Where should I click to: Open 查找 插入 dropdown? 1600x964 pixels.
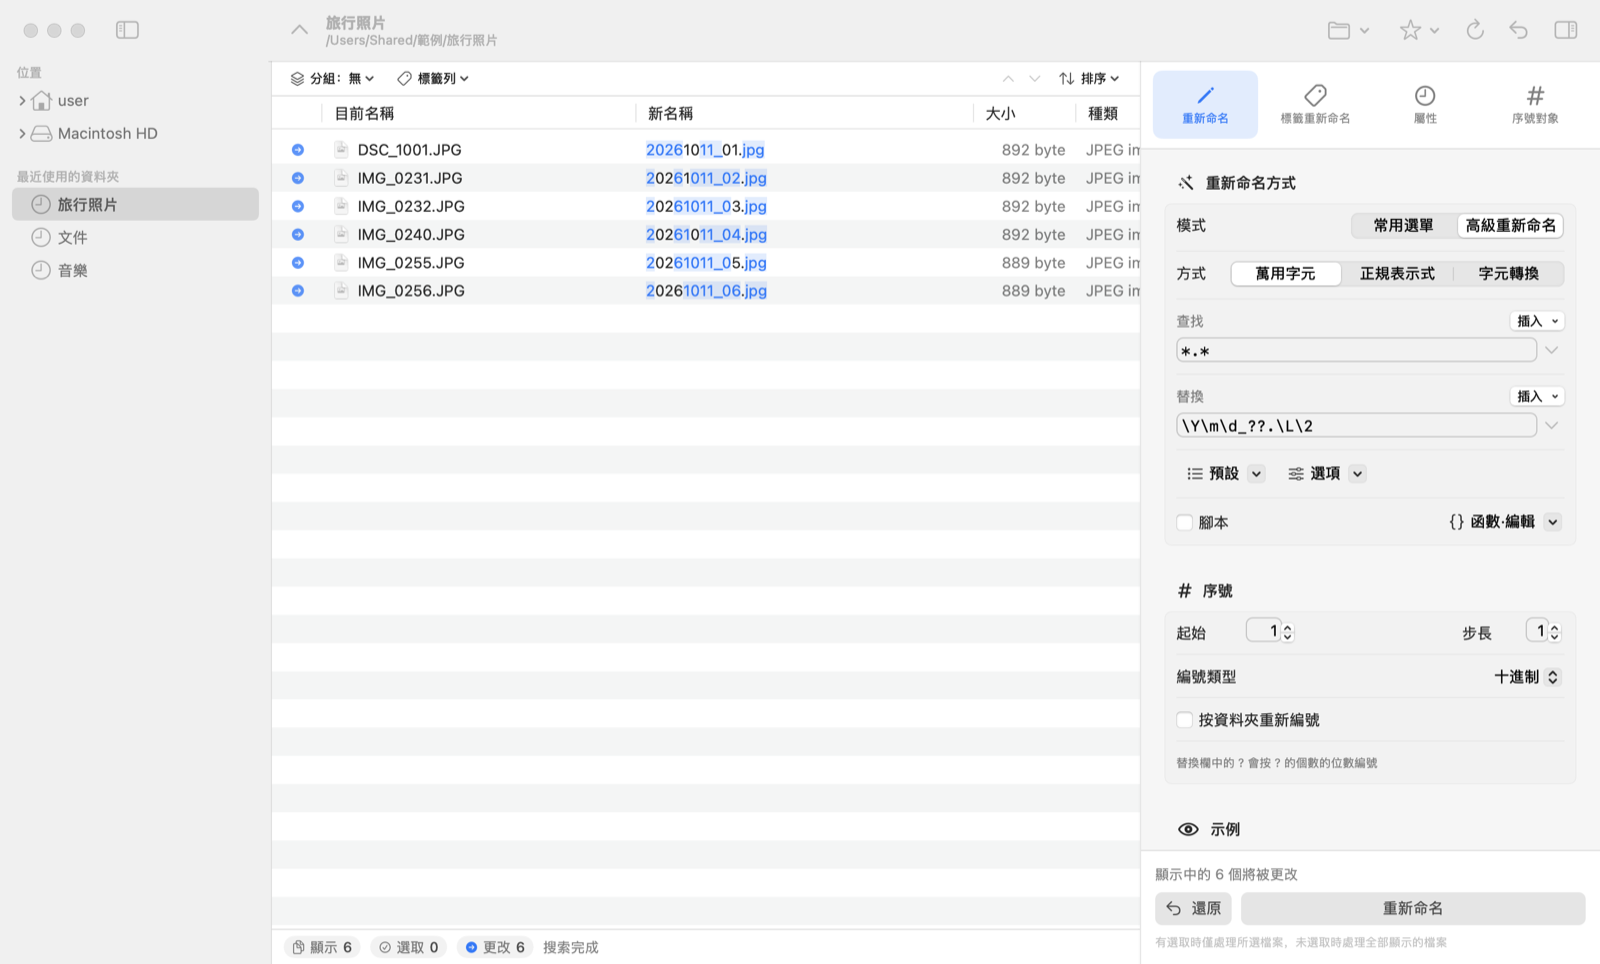tap(1537, 321)
